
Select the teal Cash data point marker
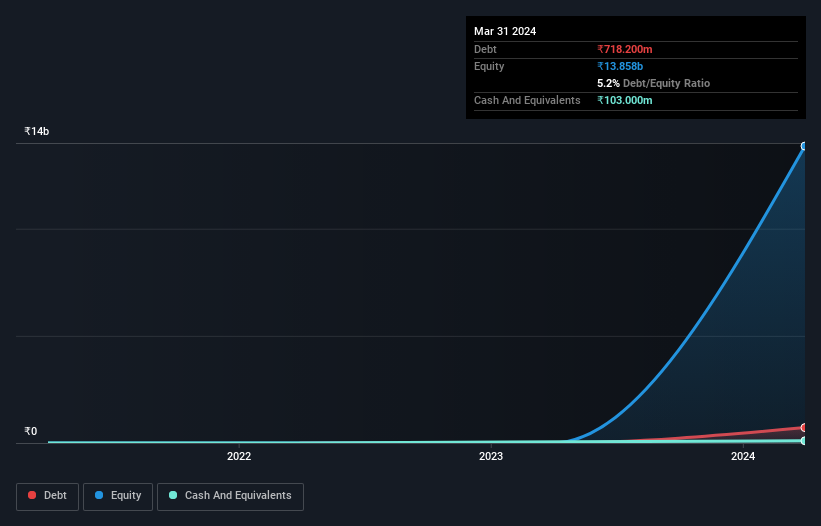[804, 441]
